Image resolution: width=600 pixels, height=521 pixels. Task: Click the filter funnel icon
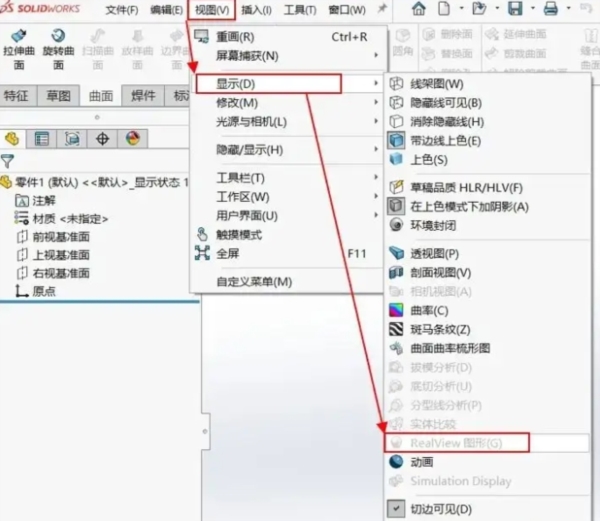click(7, 161)
